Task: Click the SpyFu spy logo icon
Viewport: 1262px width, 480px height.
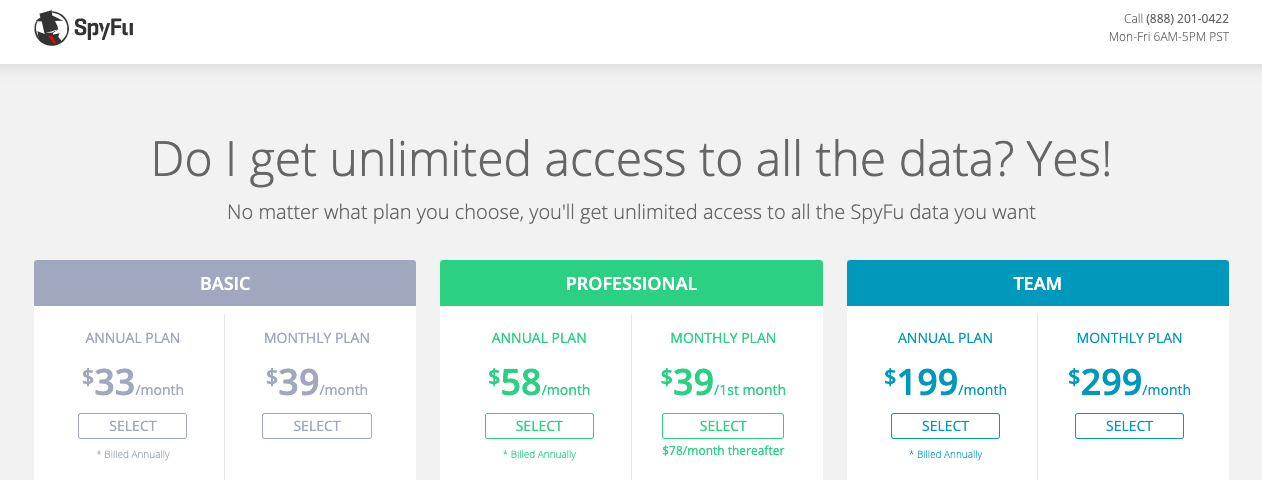Action: [51, 28]
